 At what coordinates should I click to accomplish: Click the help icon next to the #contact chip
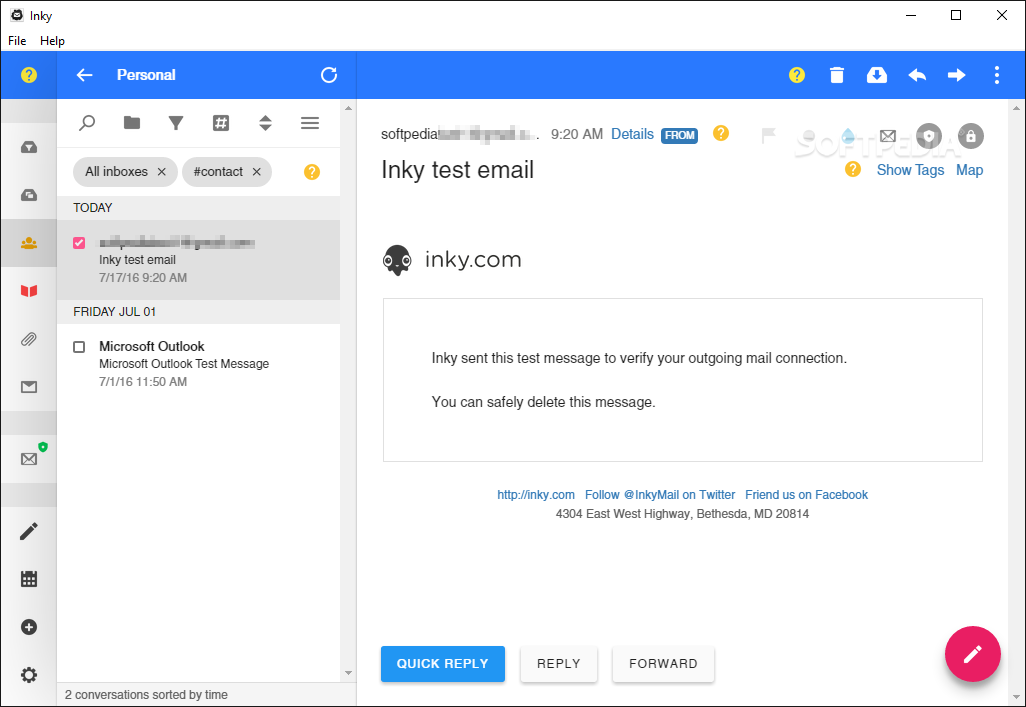coord(312,172)
